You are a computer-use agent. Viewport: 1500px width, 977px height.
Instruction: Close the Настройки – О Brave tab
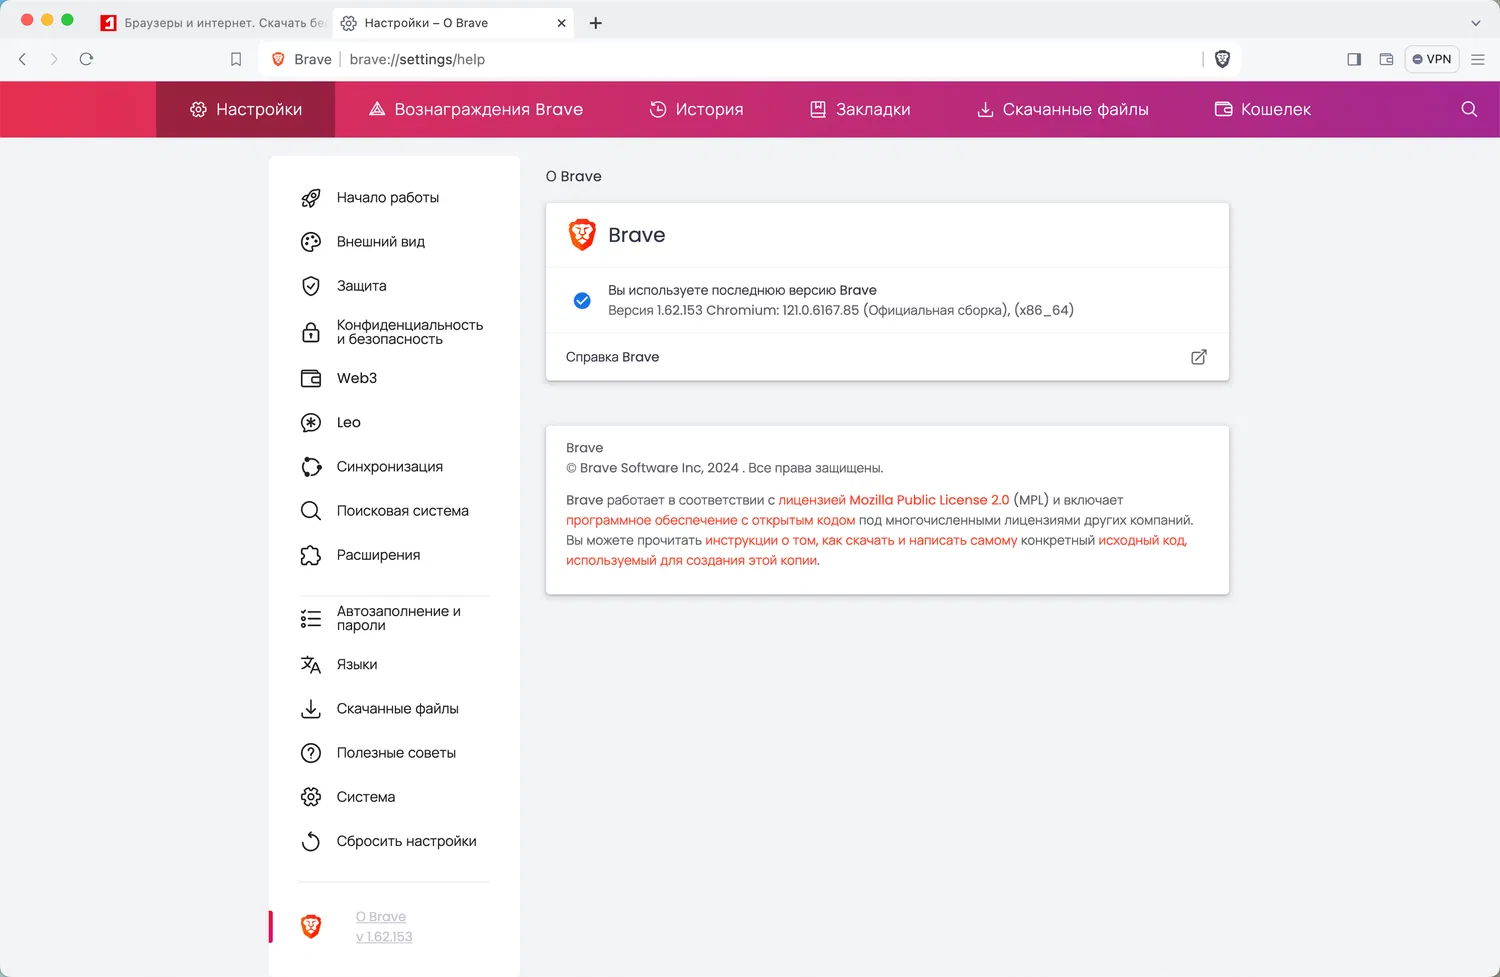[561, 23]
